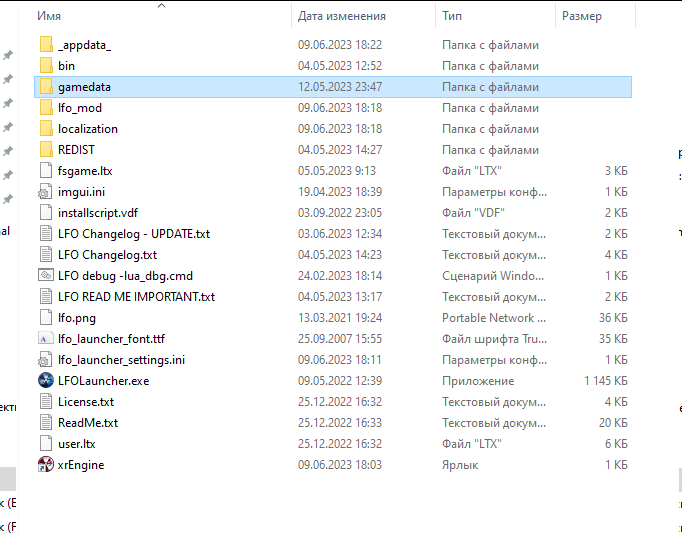This screenshot has width=682, height=535.
Task: Click the type Приложение
Action: click(x=478, y=381)
